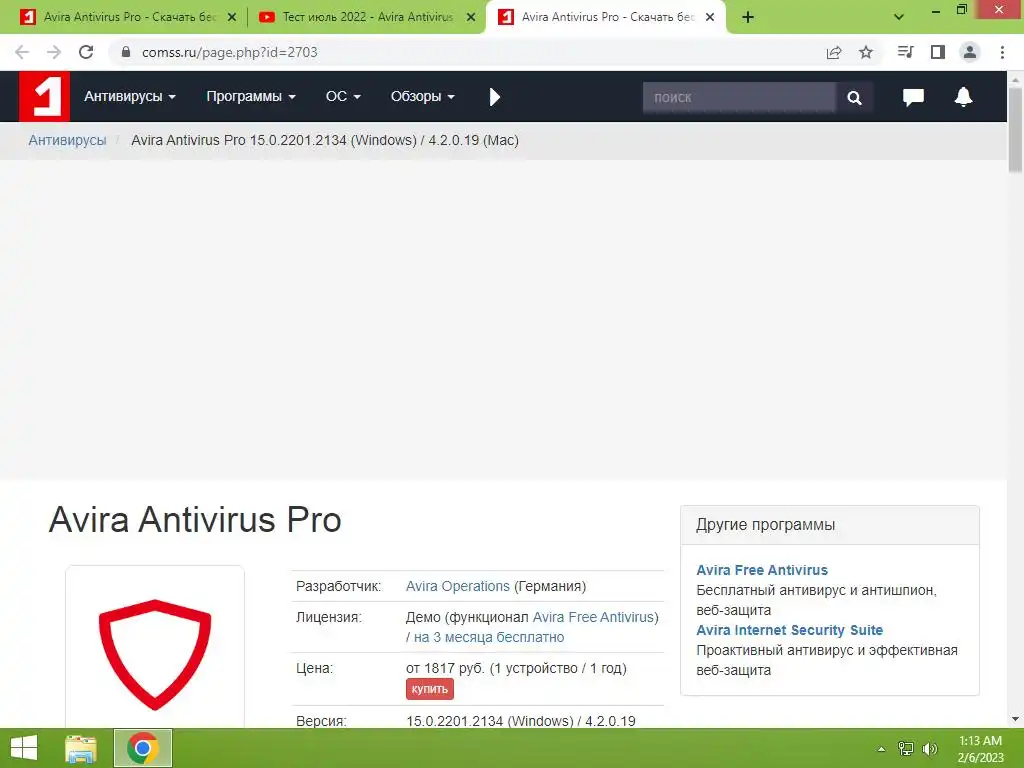The width and height of the screenshot is (1024, 768).
Task: Click the volume speaker tray icon
Action: (x=930, y=749)
